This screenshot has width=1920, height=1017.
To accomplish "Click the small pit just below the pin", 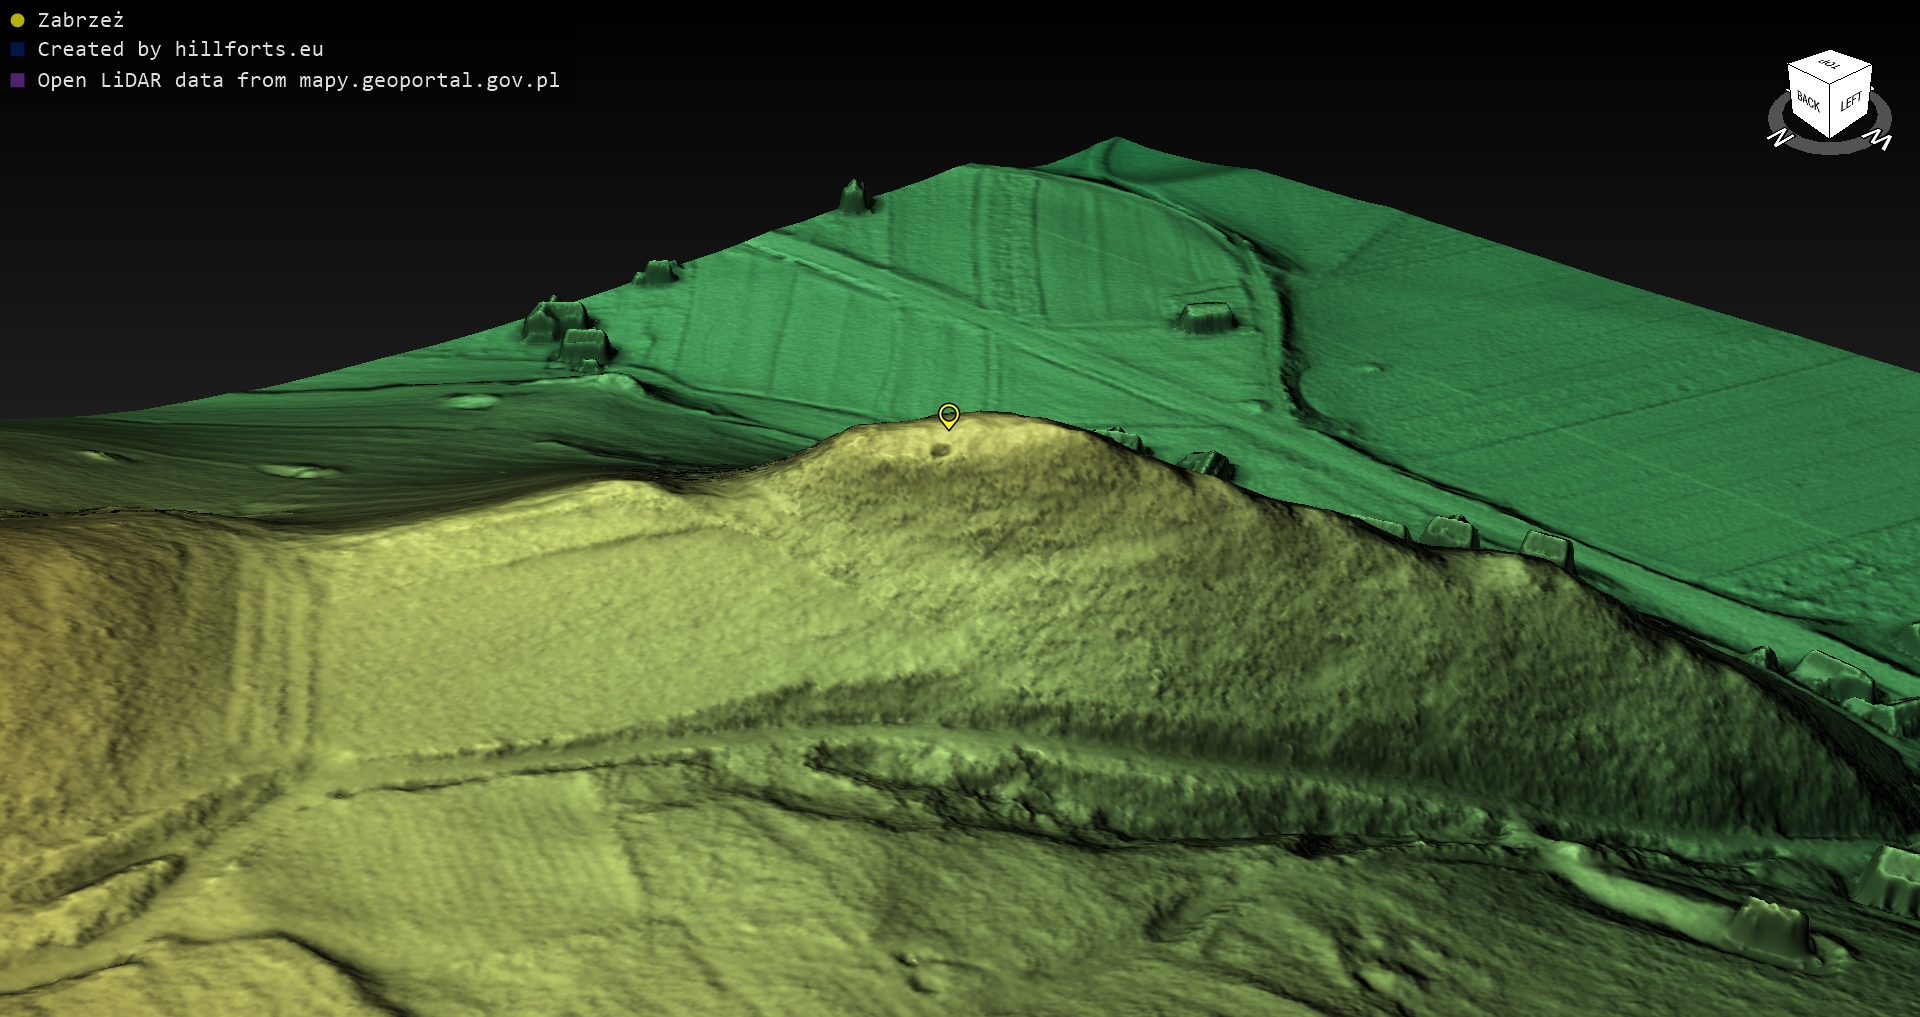I will [x=940, y=451].
